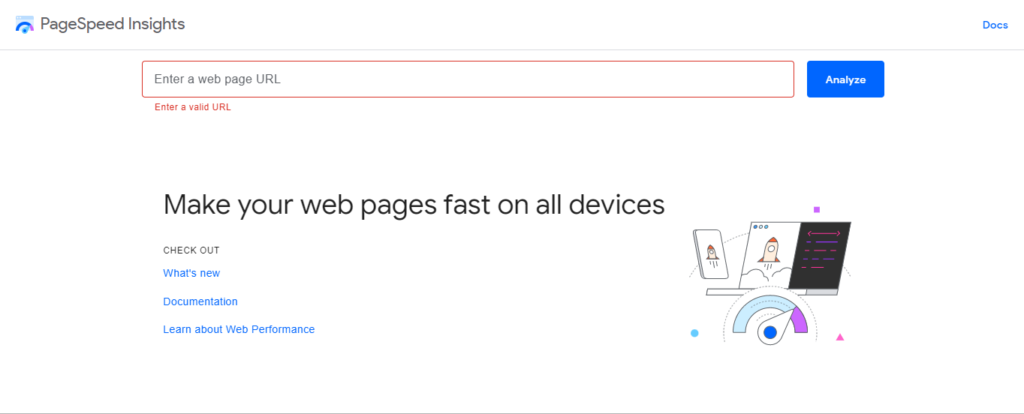Screen dimensions: 1024x414
Task: Click the 'Enter a valid URL' error message
Action: [x=192, y=107]
